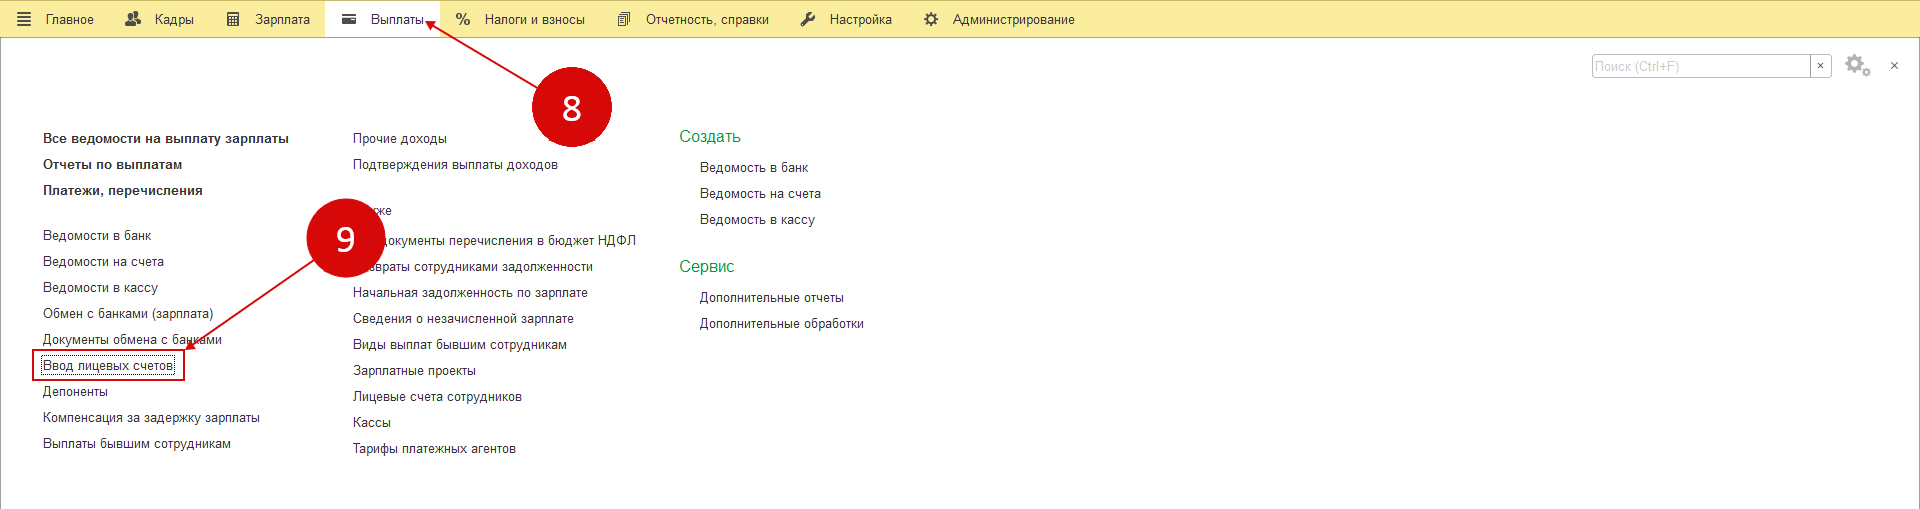Open Лицевые счета сотрудников

point(437,397)
